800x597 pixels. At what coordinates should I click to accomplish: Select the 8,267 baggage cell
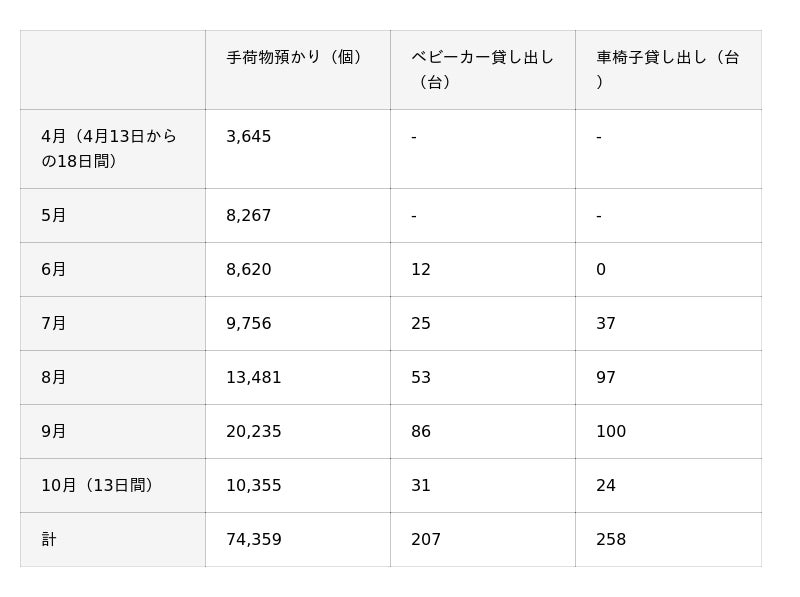pyautogui.click(x=249, y=216)
